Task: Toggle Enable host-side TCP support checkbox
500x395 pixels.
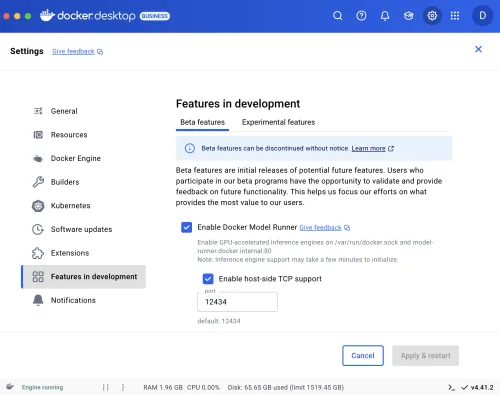Action: [208, 279]
